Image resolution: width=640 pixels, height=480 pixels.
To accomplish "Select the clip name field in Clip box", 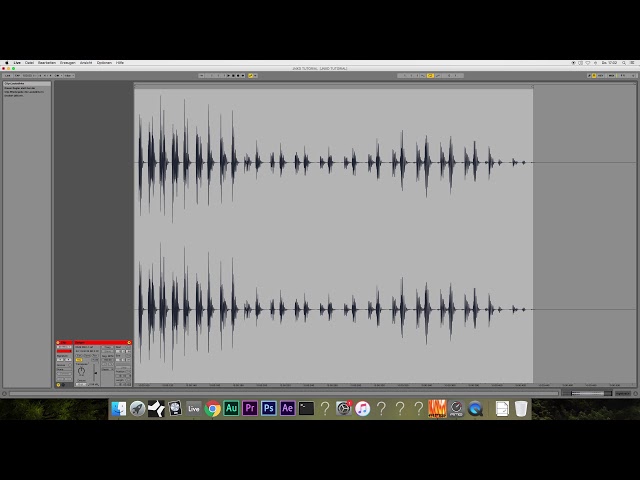I will [x=64, y=347].
